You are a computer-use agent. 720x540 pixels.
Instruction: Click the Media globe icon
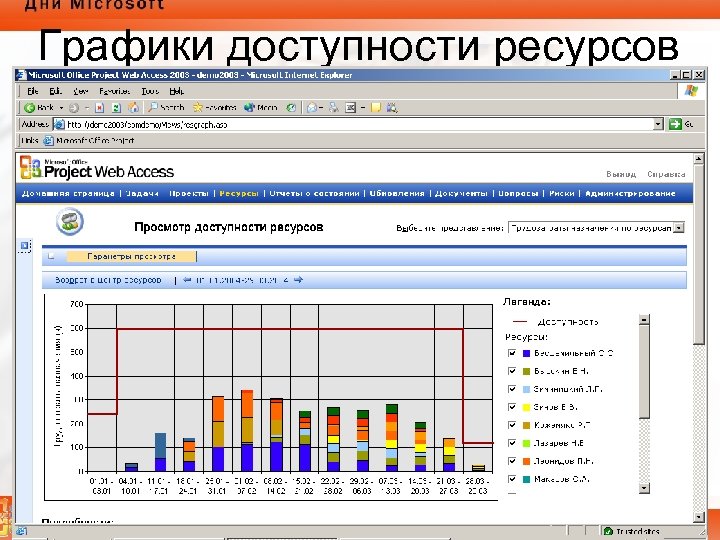click(249, 107)
